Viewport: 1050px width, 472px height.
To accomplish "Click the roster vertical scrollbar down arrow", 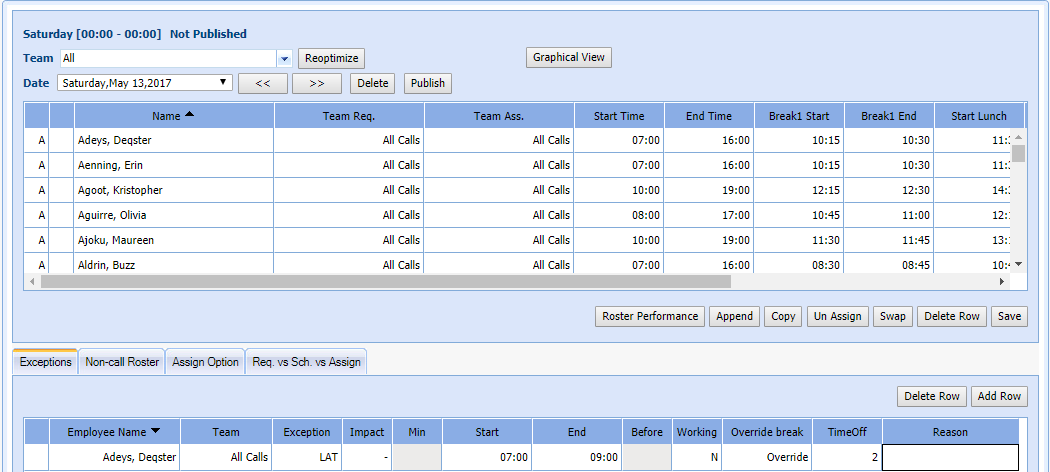I will point(1019,264).
